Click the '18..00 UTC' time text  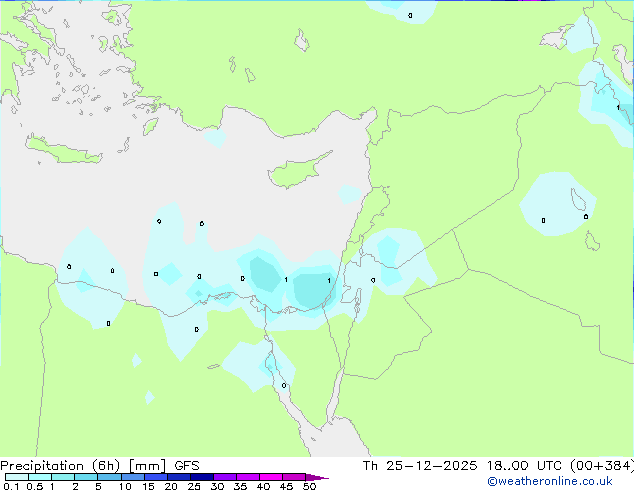[x=525, y=466]
